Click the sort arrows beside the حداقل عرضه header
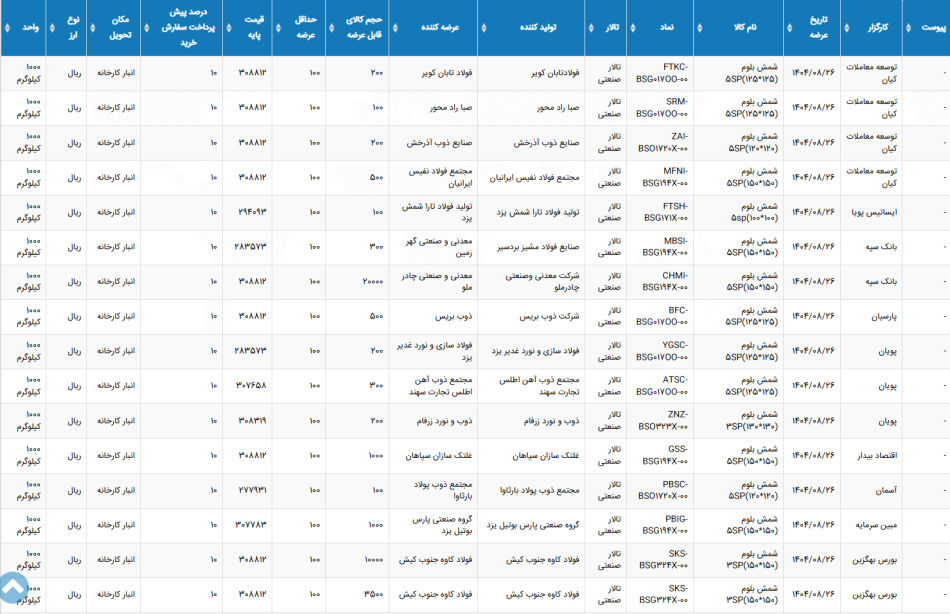 279,28
